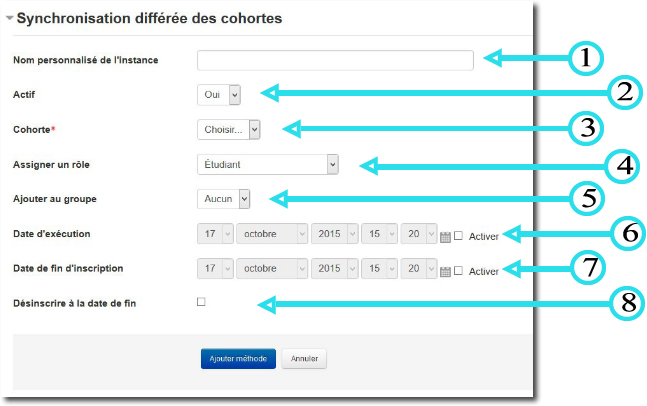This screenshot has width=647, height=406.
Task: Open the Cohorte dropdown showing Choisir...
Action: (228, 129)
